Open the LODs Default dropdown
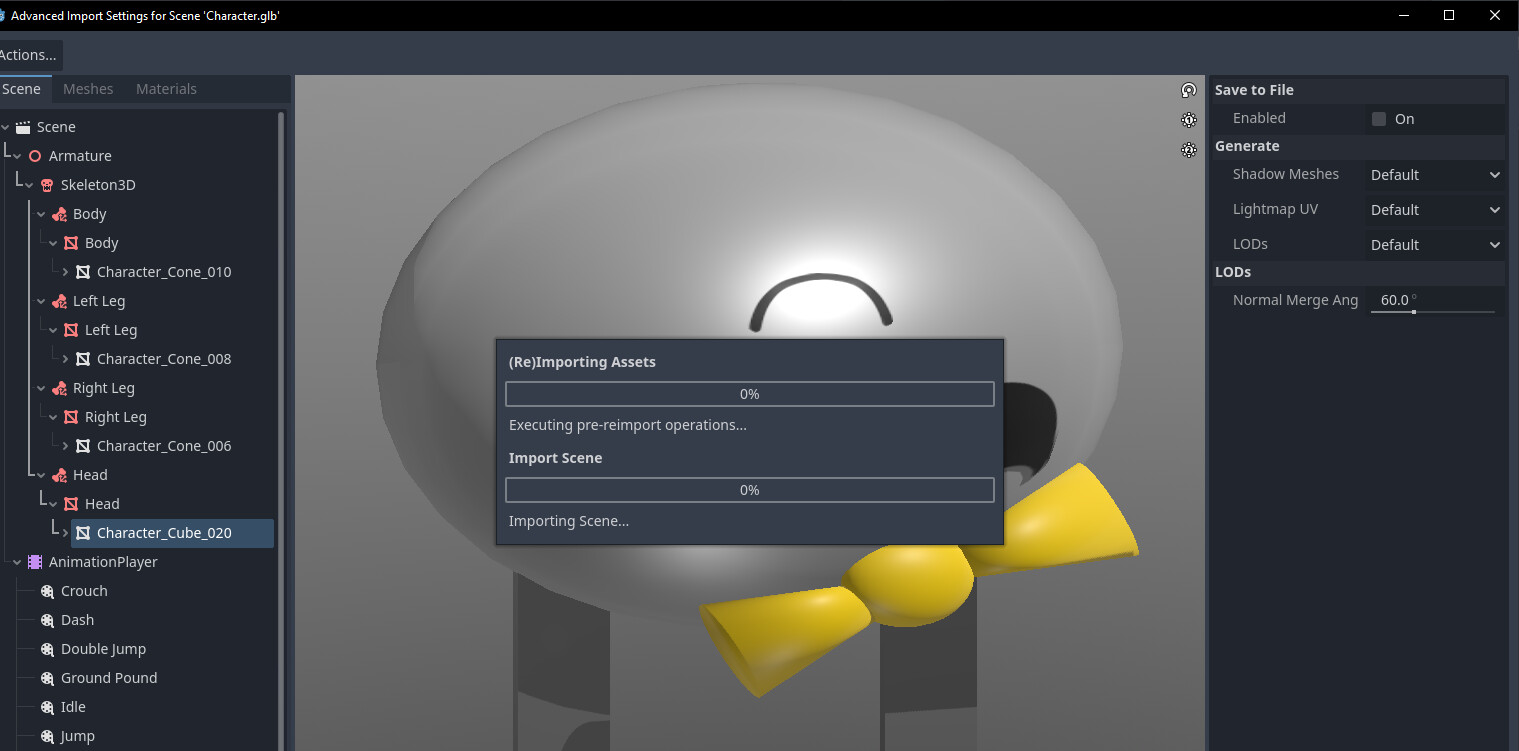 (1435, 245)
